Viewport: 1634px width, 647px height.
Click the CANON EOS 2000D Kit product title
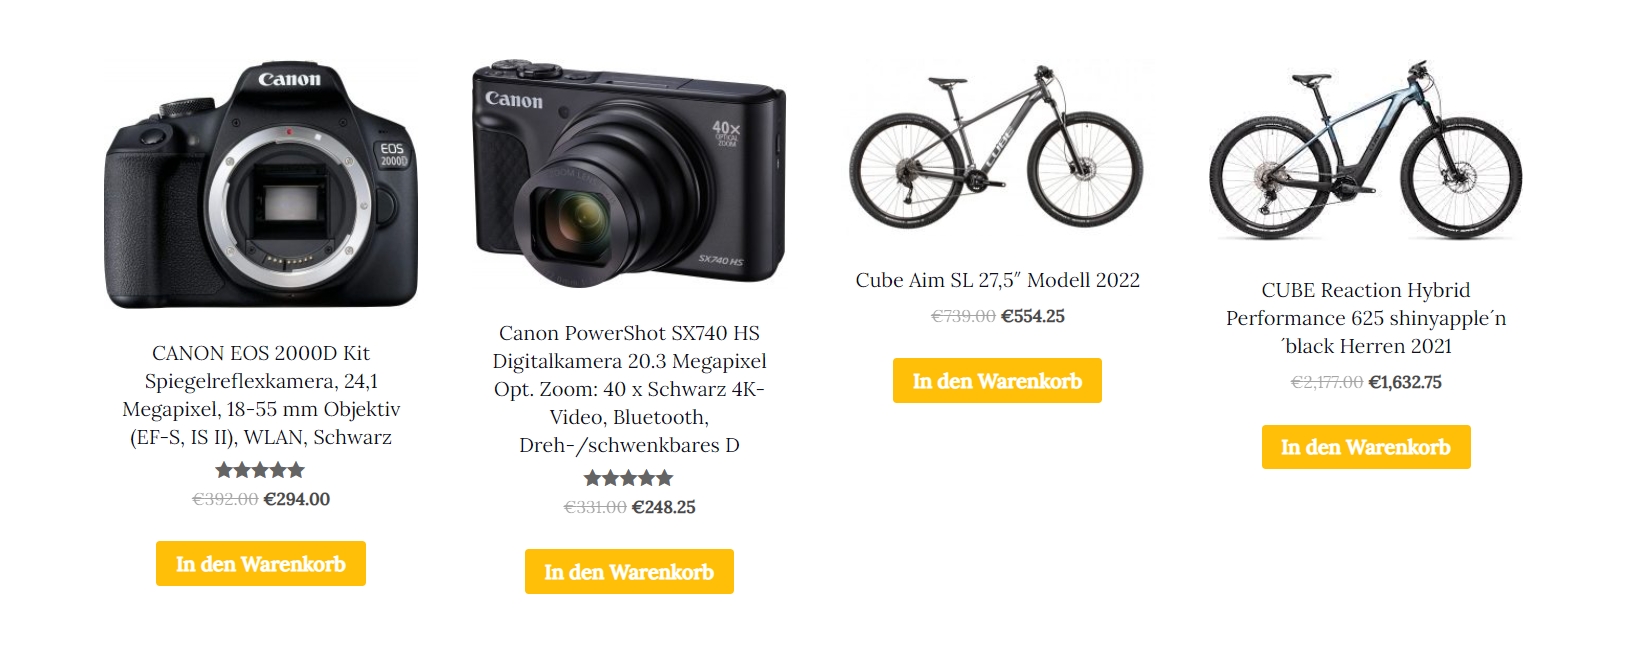click(x=261, y=395)
